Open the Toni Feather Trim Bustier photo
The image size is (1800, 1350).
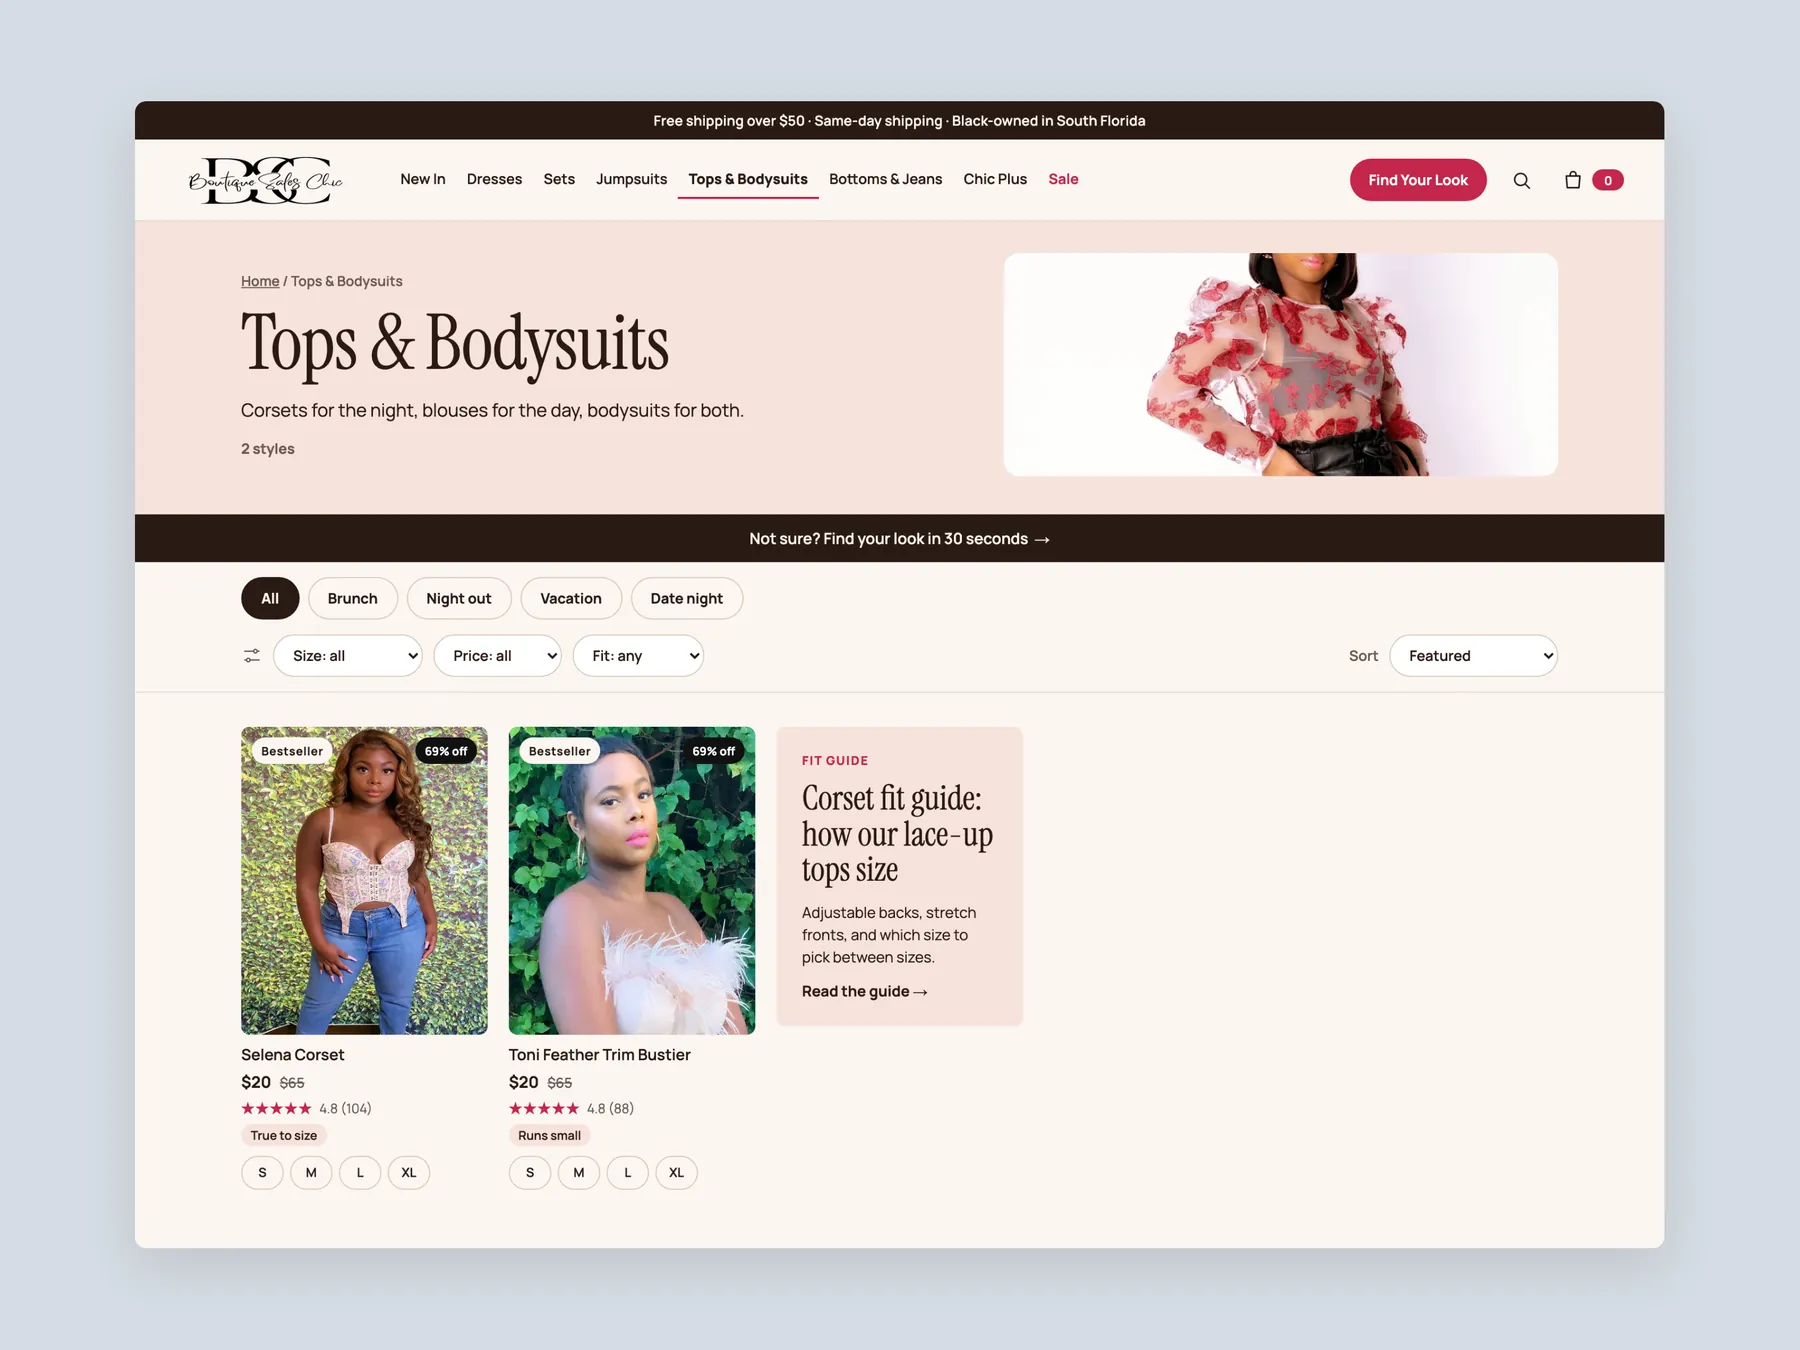pos(632,880)
